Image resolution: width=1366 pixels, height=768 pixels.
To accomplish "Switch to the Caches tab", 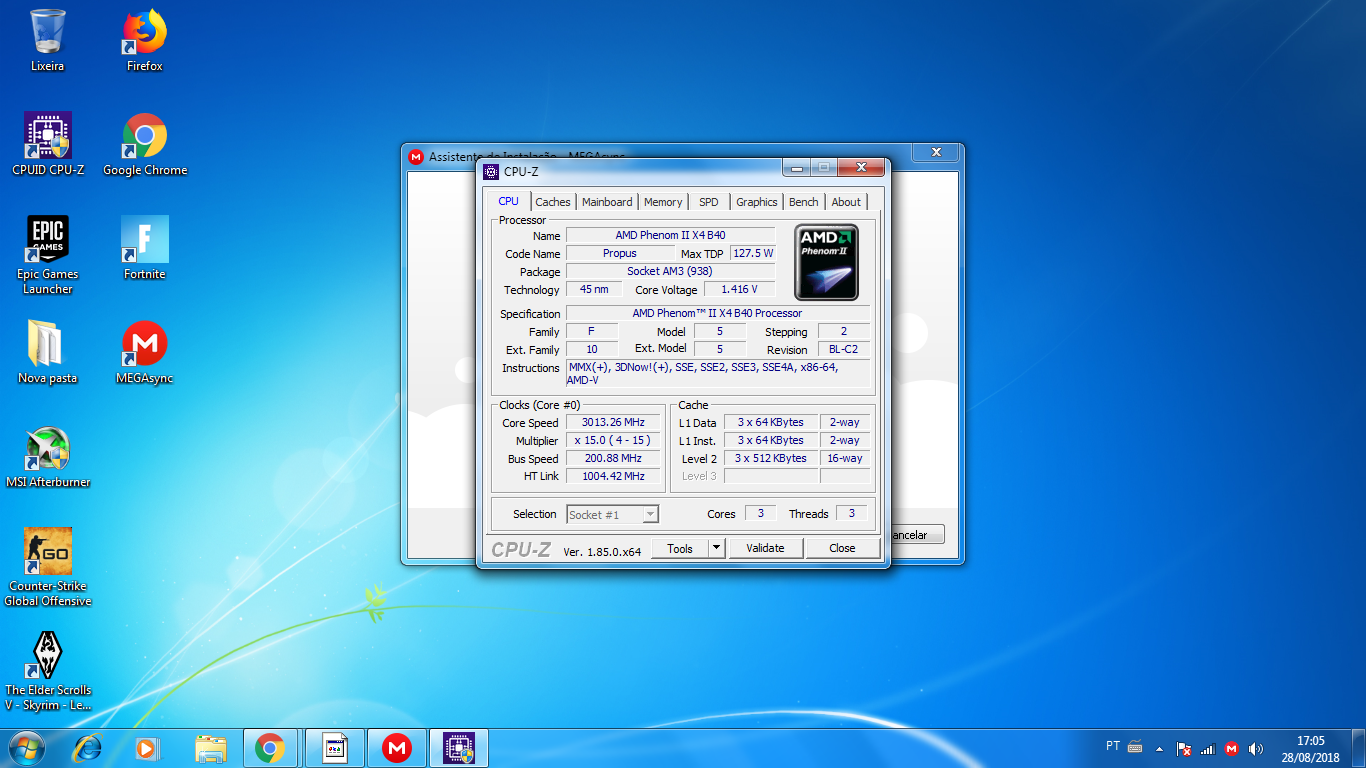I will (552, 202).
